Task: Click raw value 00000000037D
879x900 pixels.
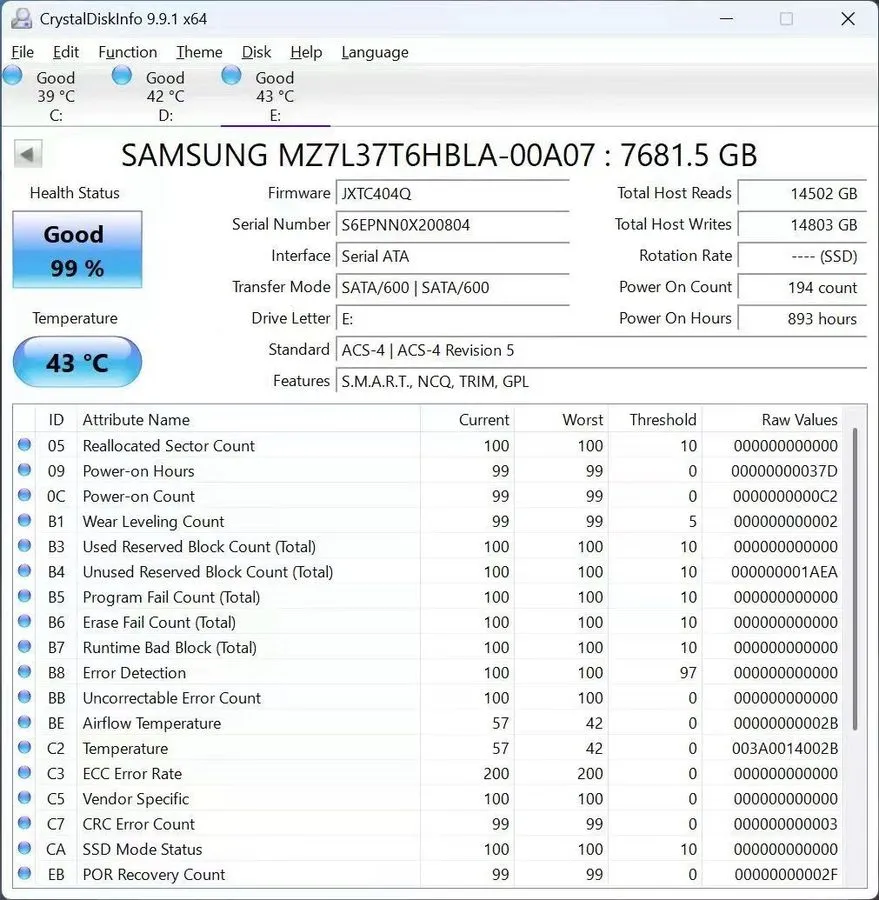Action: [x=784, y=471]
